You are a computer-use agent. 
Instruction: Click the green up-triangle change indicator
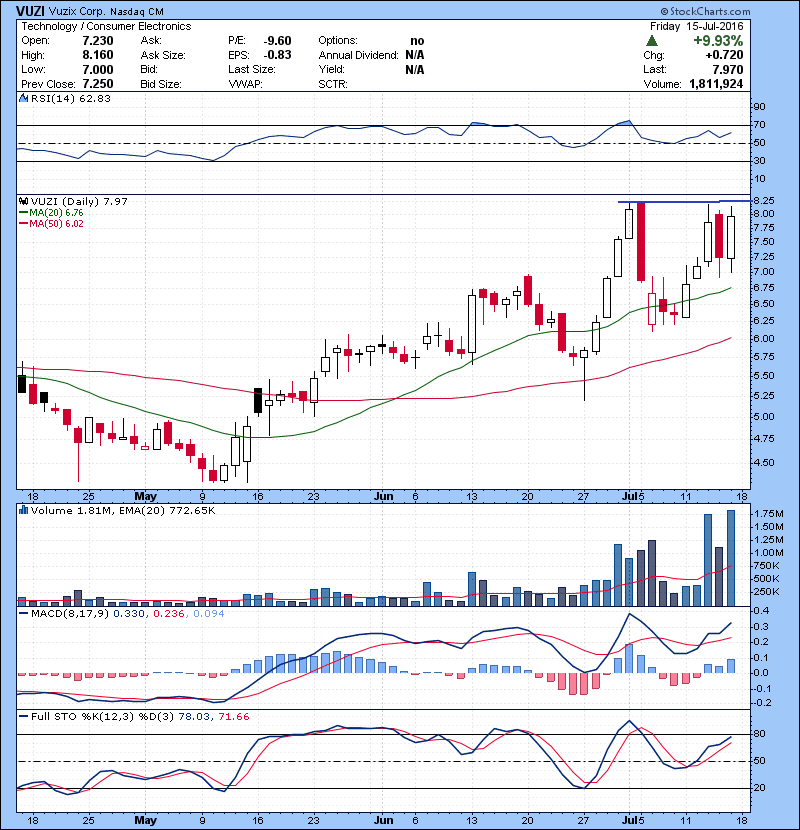pyautogui.click(x=652, y=41)
